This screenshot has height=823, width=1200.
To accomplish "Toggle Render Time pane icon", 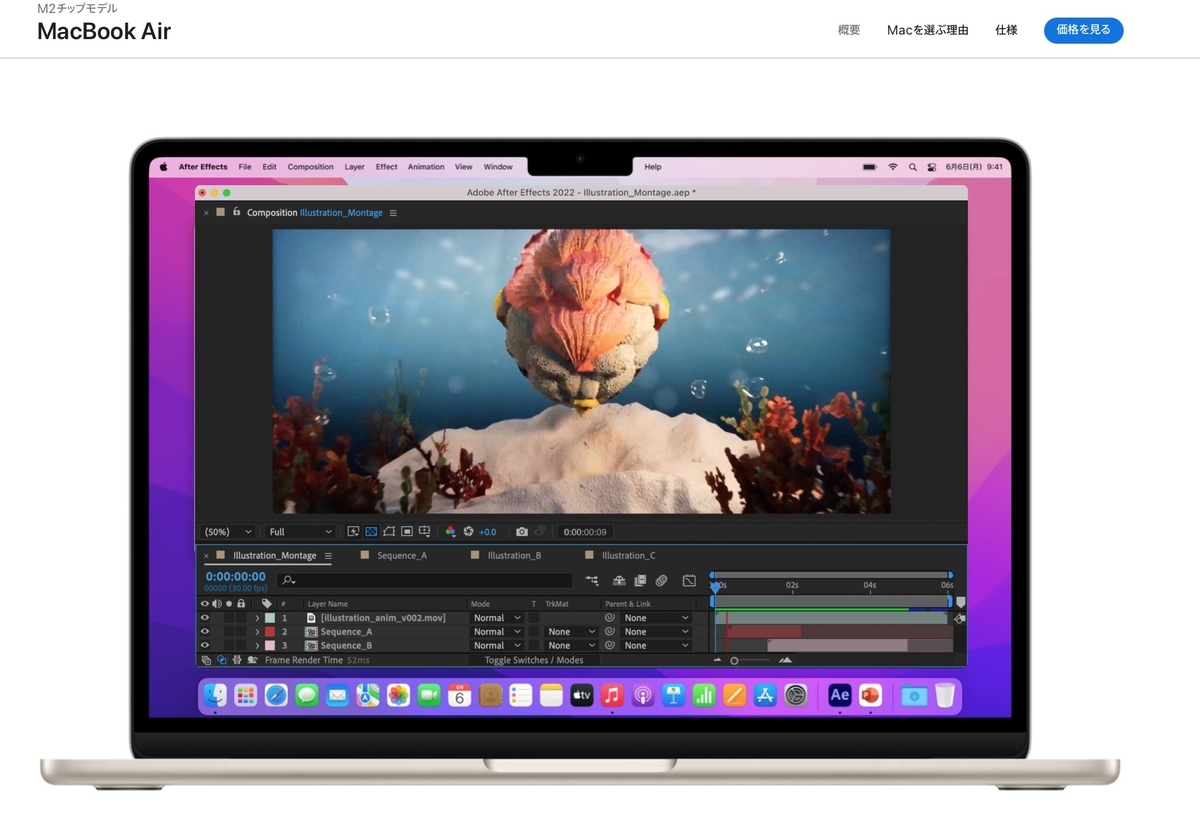I will [253, 660].
